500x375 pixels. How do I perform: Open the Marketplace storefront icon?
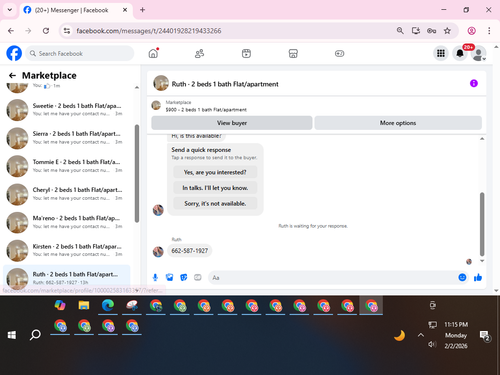click(x=293, y=53)
